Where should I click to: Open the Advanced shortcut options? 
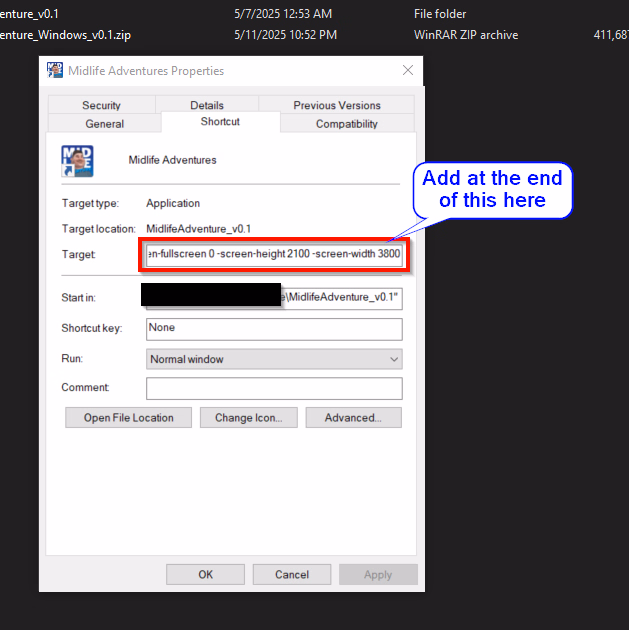coord(353,417)
